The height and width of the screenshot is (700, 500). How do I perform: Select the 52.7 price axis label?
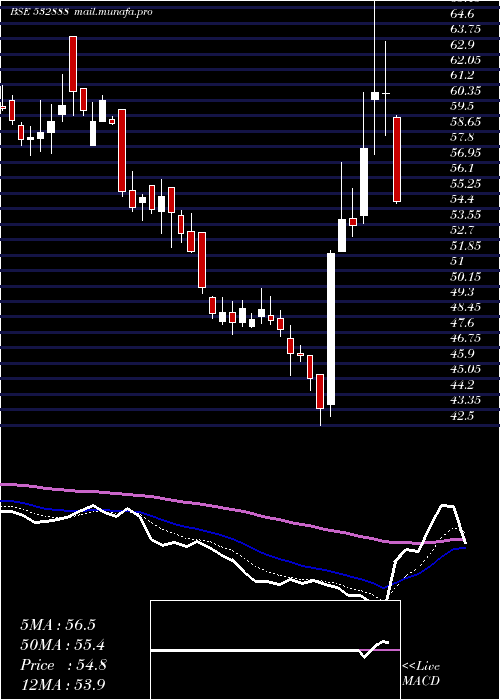[462, 230]
